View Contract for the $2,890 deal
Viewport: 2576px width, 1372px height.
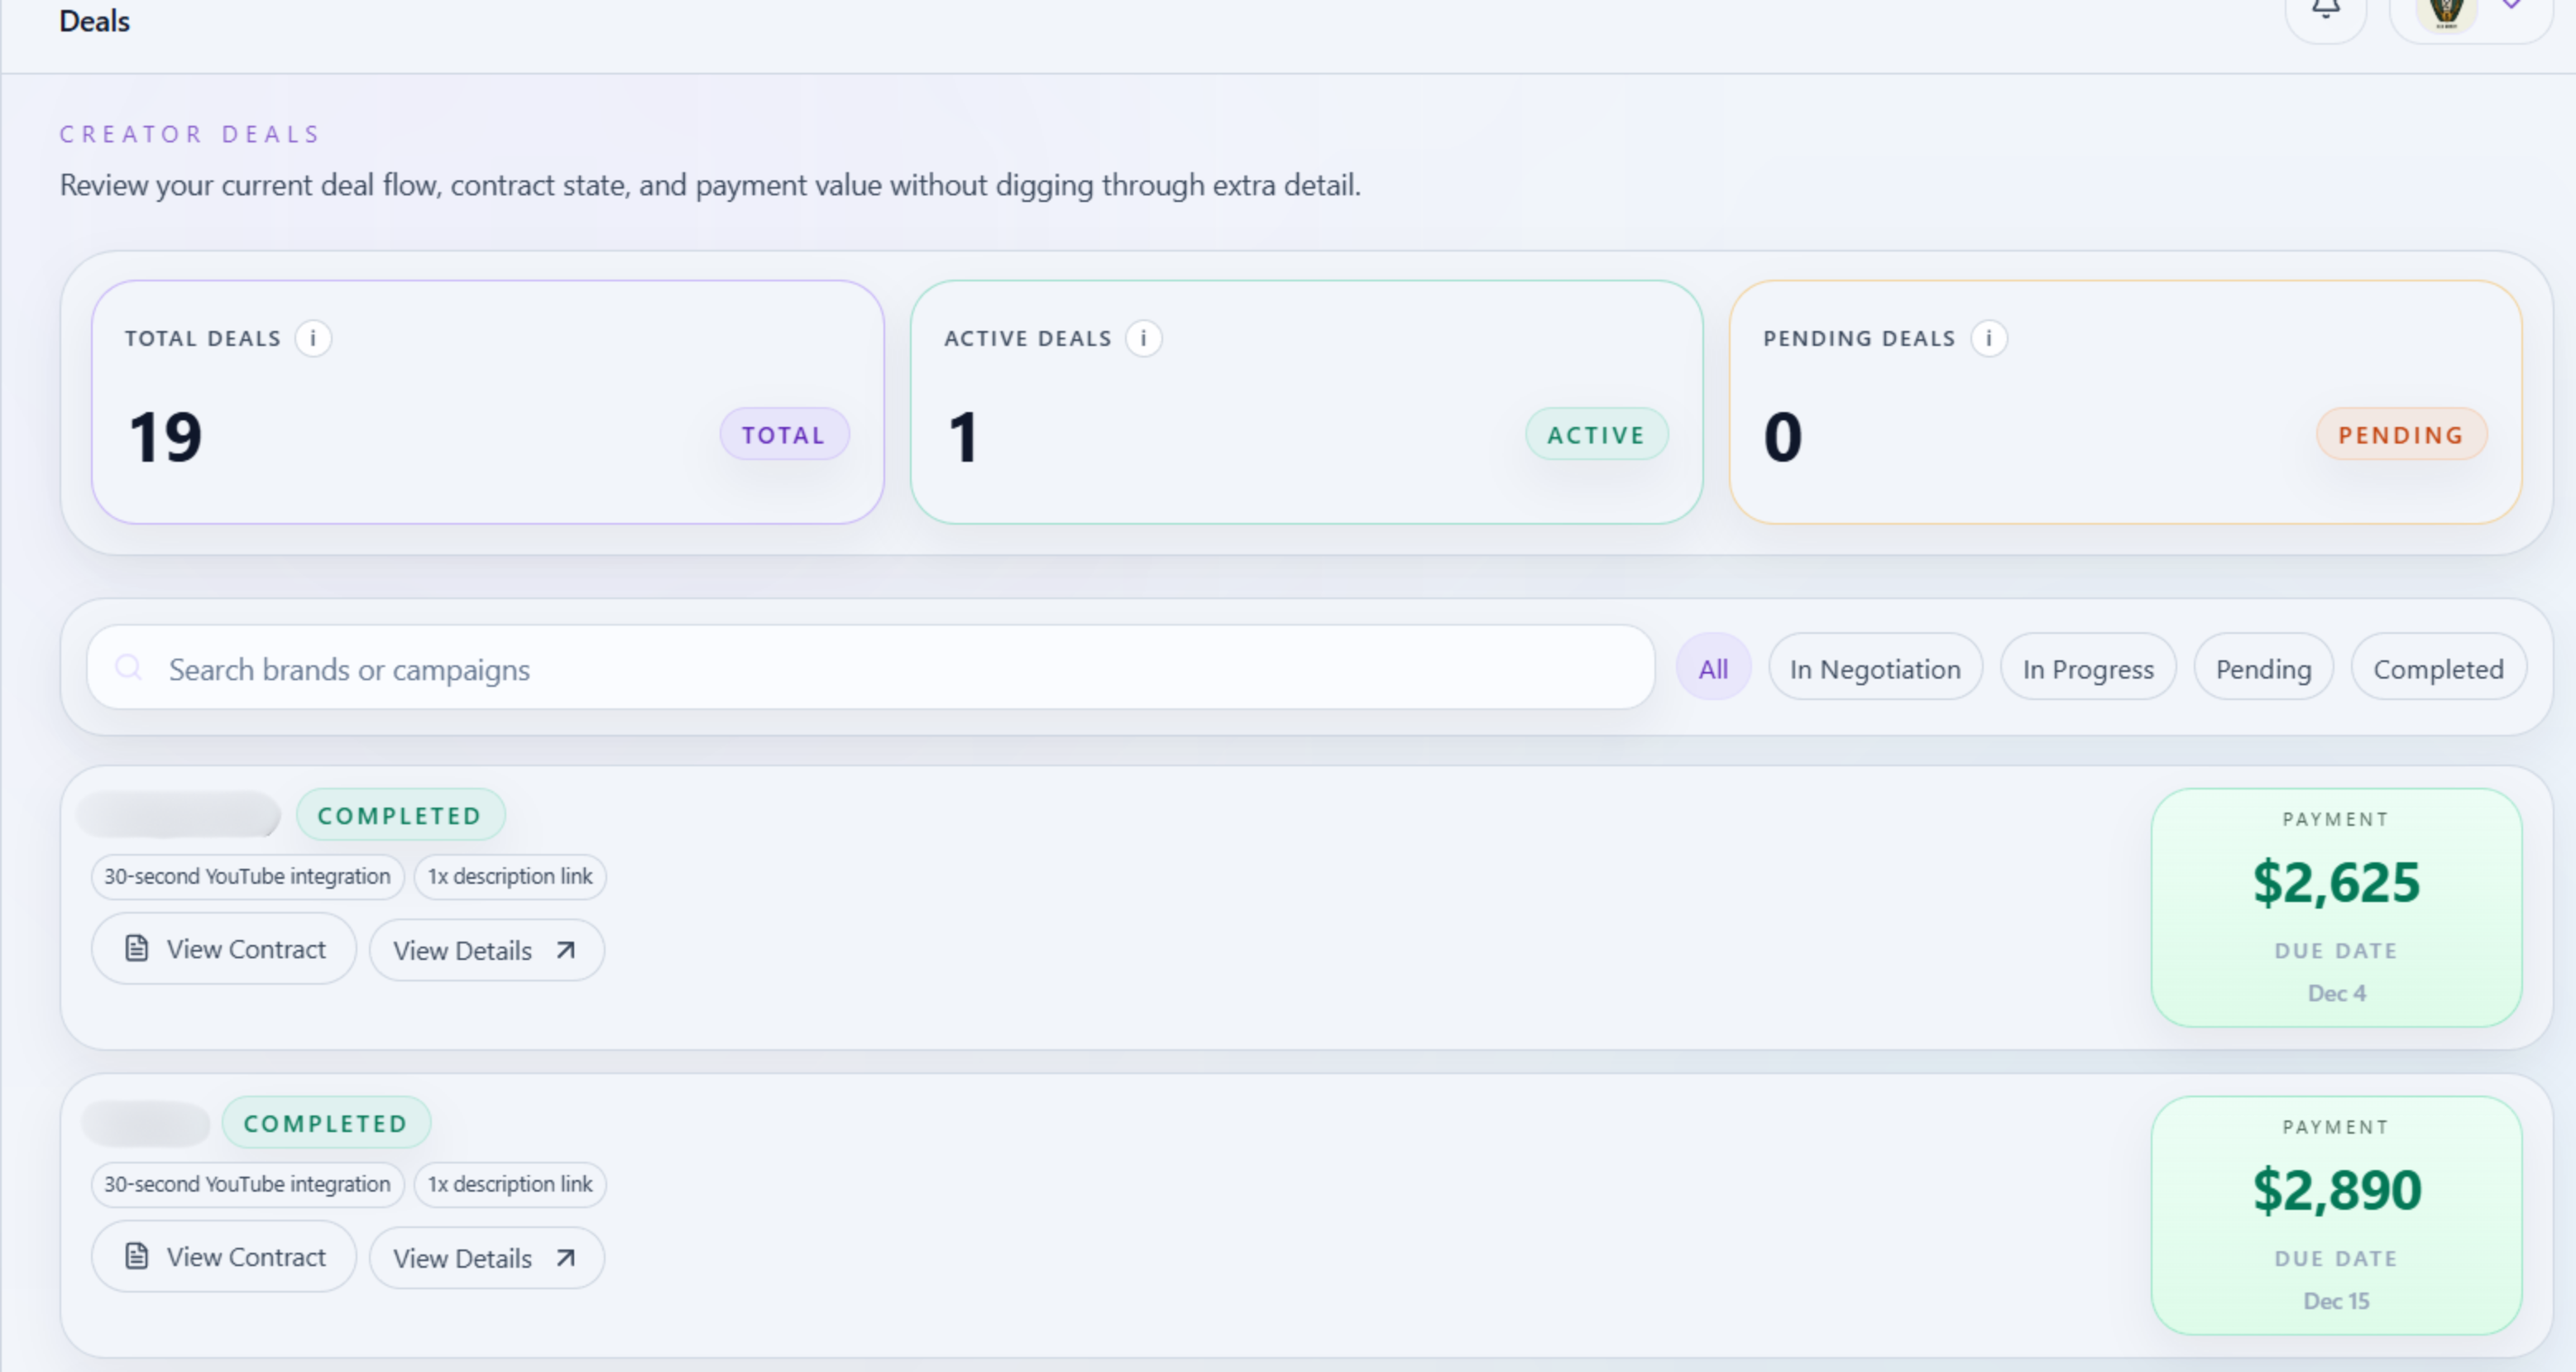tap(224, 1257)
